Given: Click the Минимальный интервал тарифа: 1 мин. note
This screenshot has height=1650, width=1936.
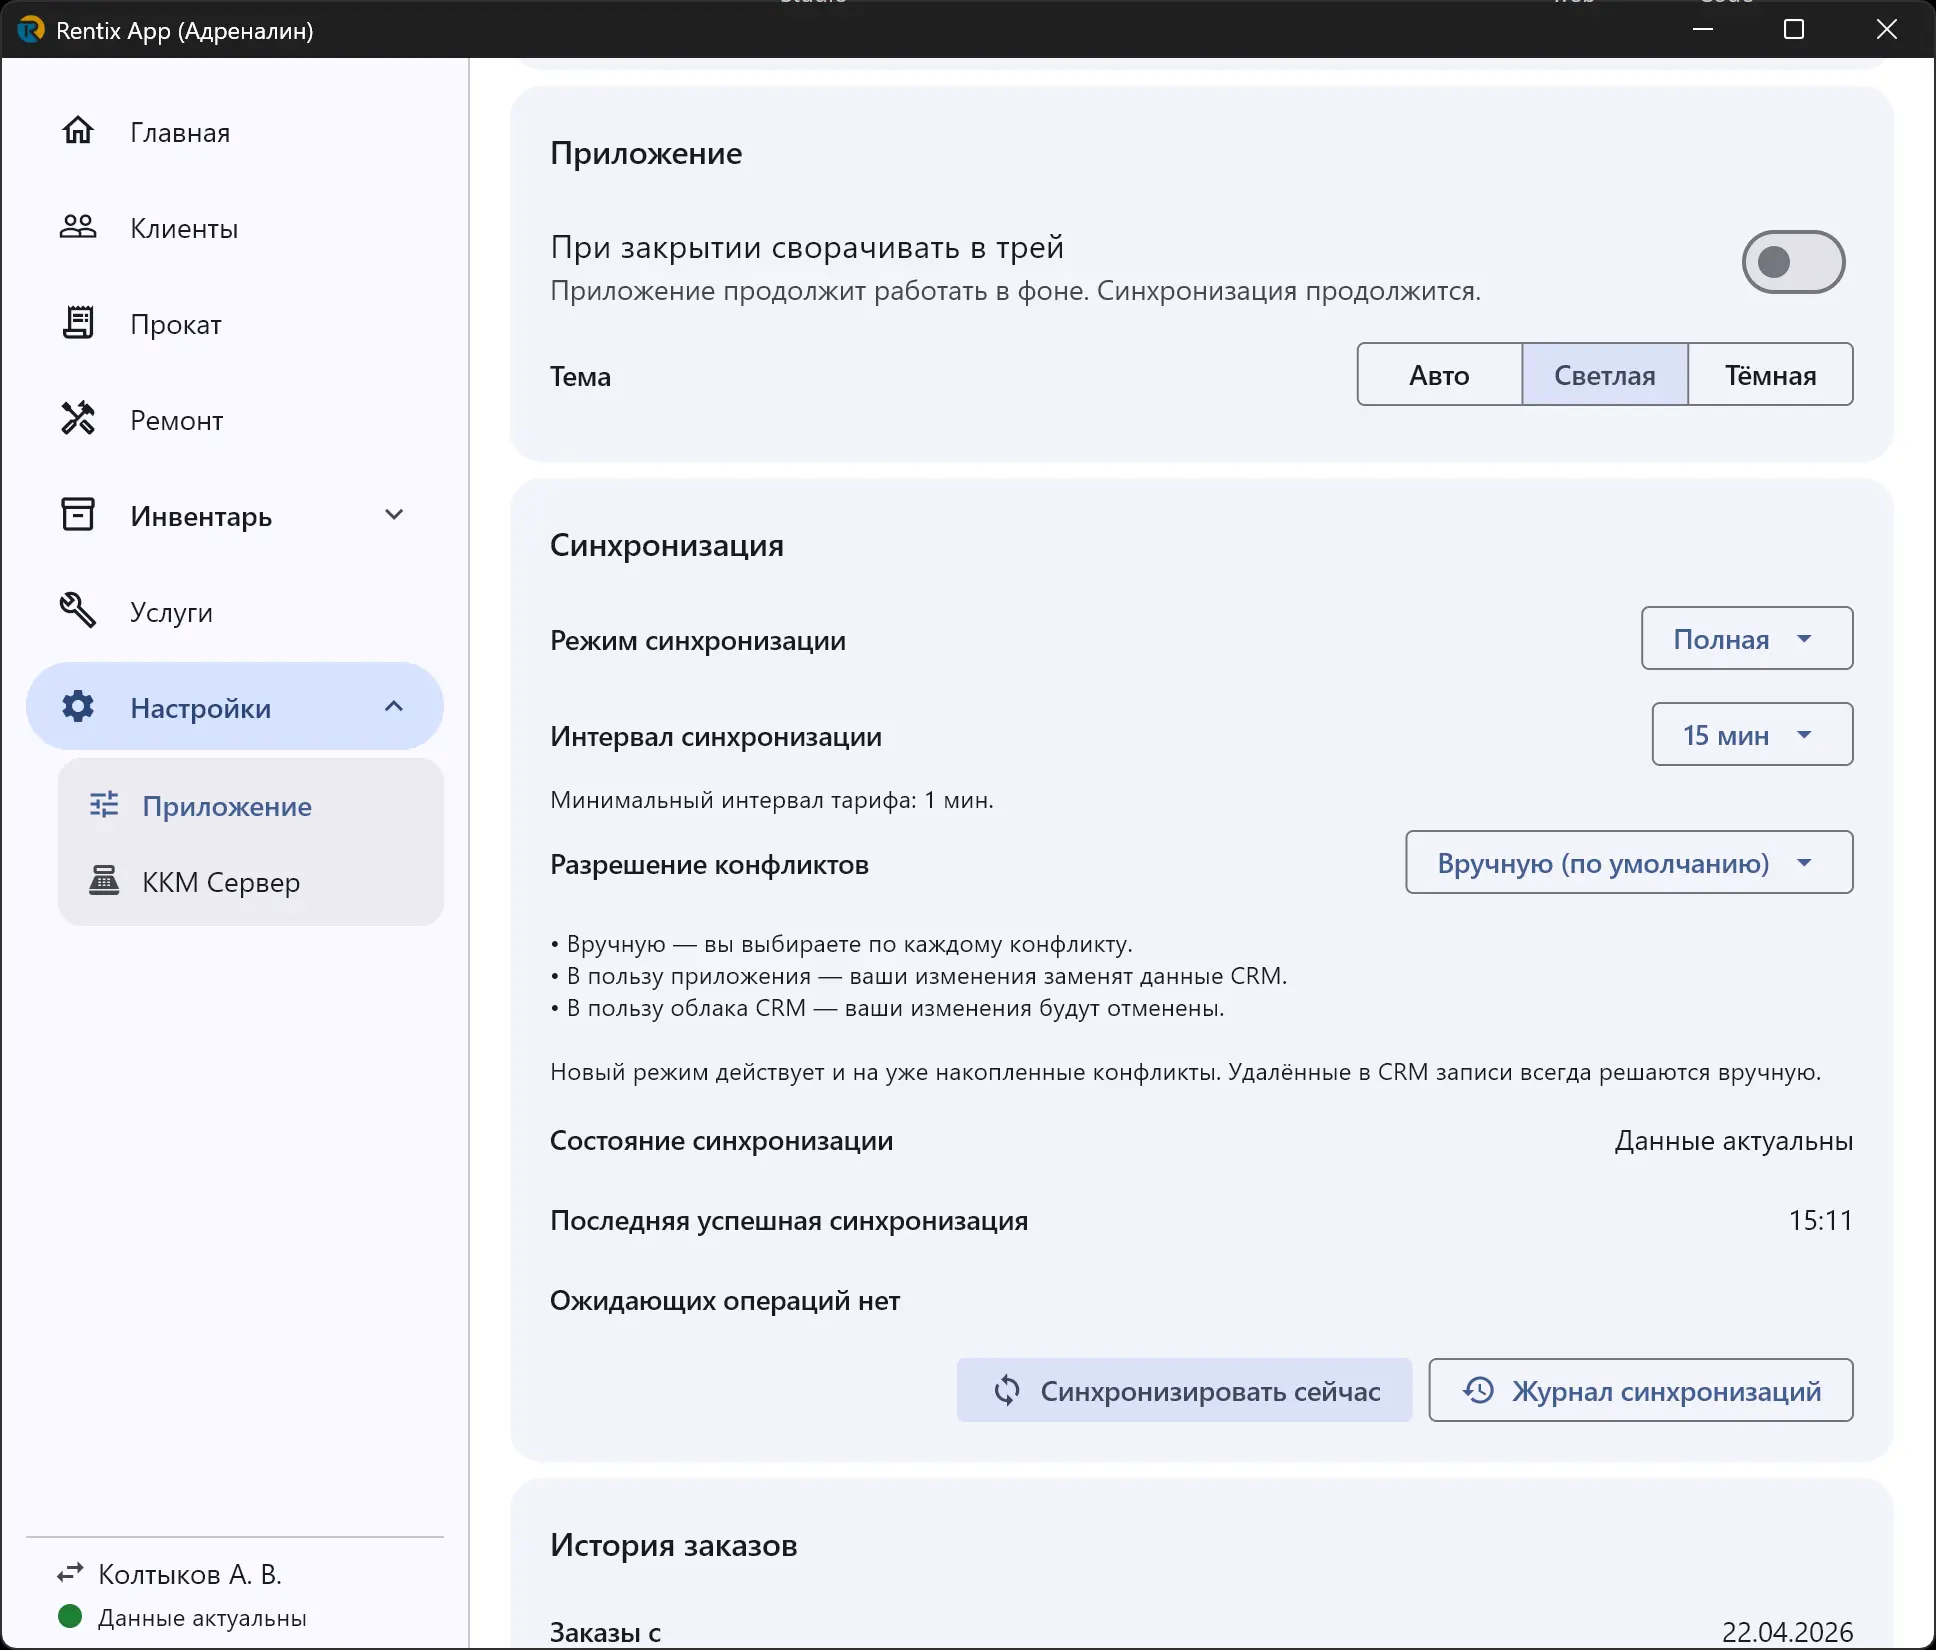Looking at the screenshot, I should (x=772, y=800).
